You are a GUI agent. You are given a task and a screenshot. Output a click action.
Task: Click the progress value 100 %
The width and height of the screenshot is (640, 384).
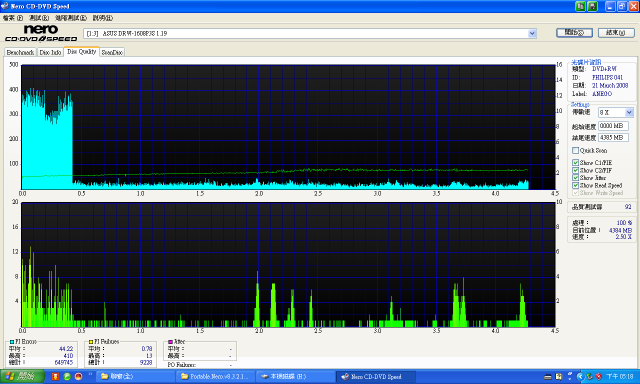pyautogui.click(x=624, y=223)
